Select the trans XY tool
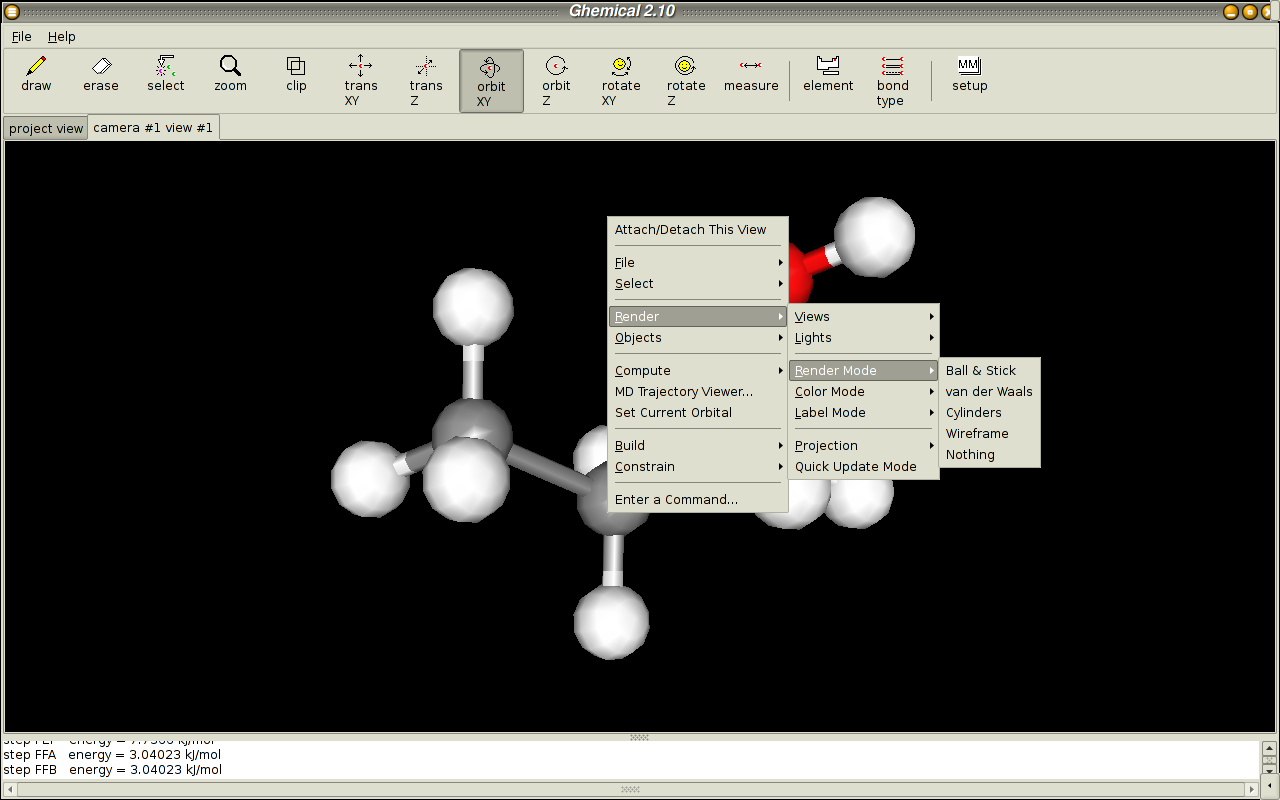Screen dimensions: 1280x800 361,80
